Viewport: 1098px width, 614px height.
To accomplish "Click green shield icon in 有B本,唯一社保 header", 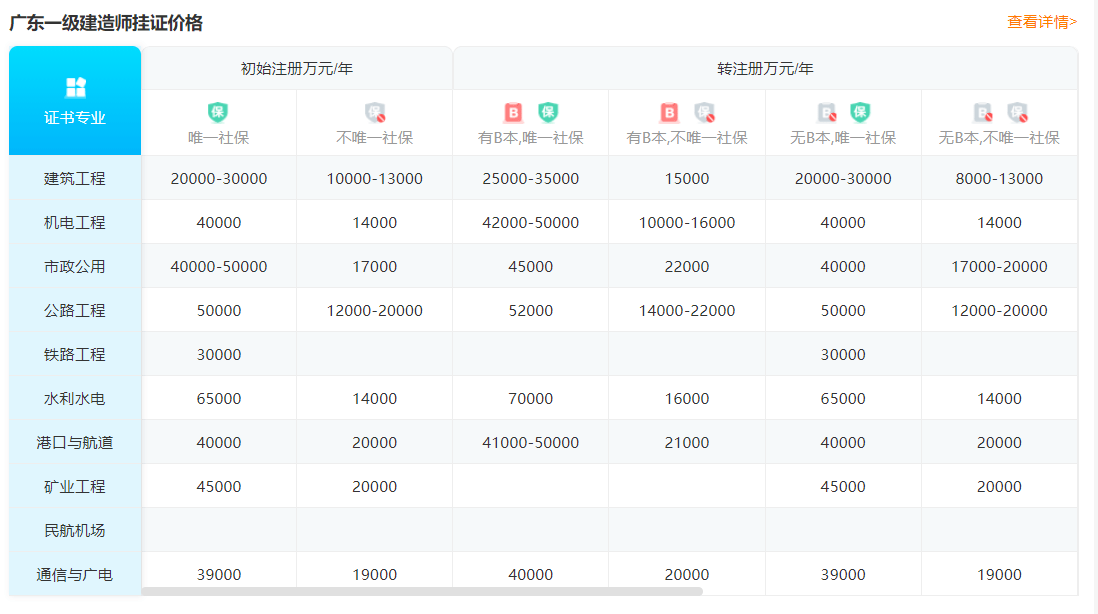I will [x=548, y=112].
